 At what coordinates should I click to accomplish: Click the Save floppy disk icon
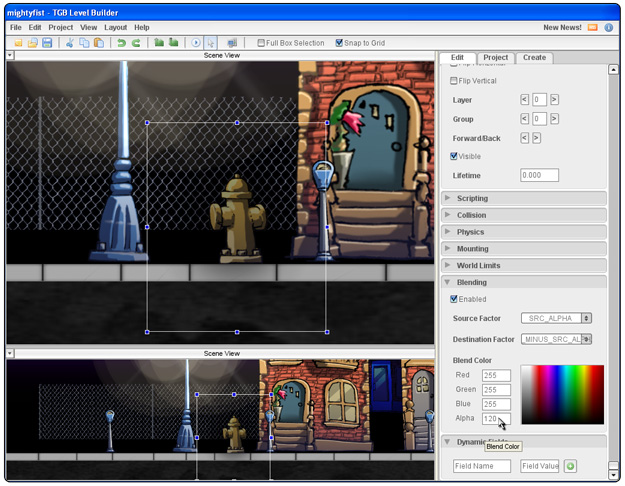[x=47, y=43]
